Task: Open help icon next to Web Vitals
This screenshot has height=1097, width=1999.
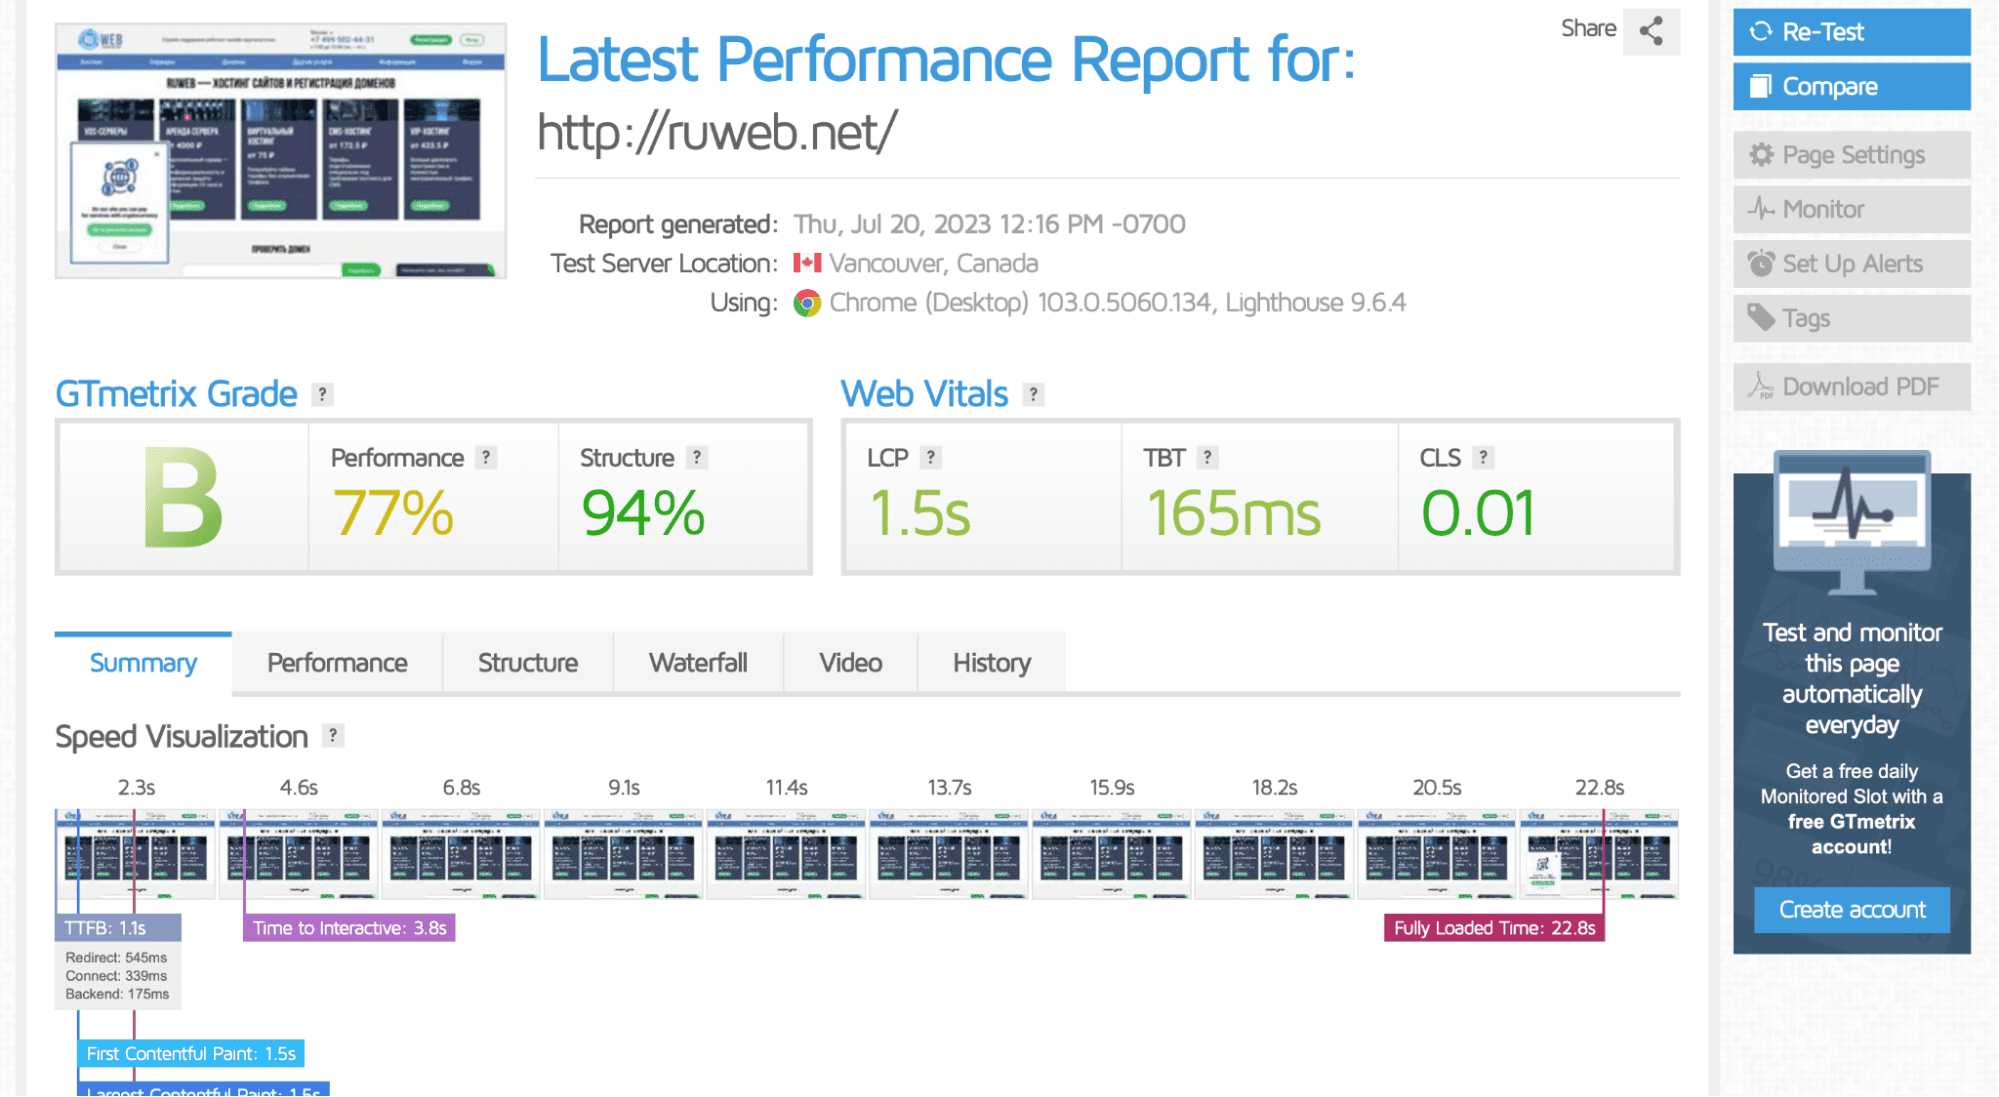Action: click(1033, 394)
